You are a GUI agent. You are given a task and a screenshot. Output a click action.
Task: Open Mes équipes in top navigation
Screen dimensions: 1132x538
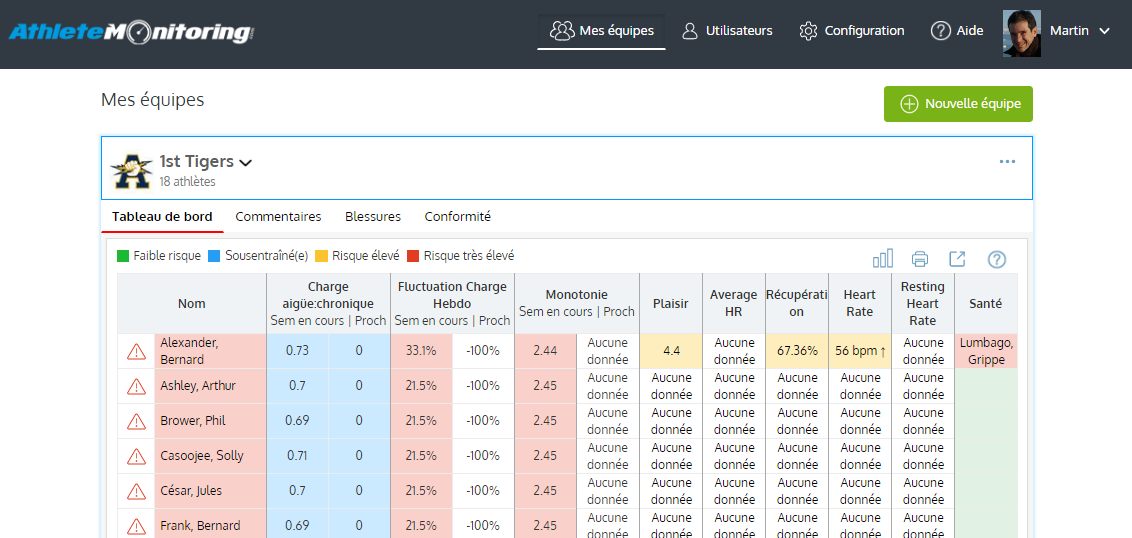(601, 31)
